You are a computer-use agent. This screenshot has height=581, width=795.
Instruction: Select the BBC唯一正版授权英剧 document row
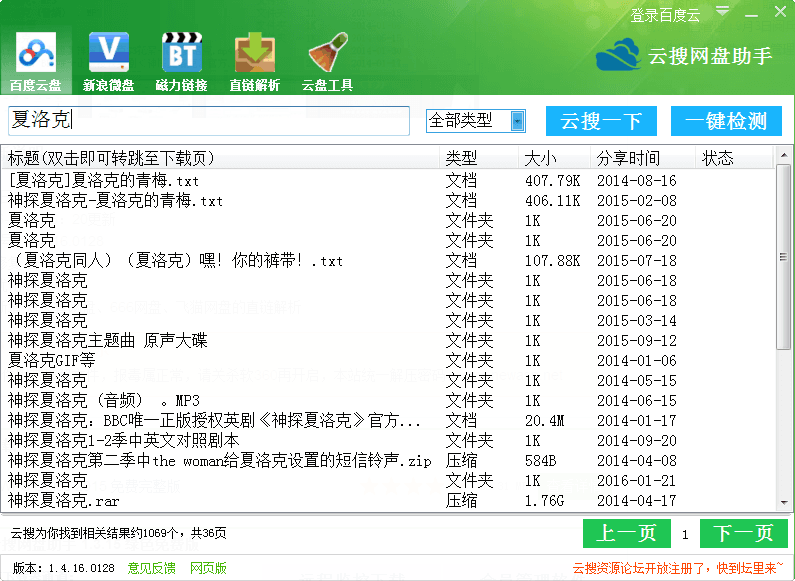tap(389, 420)
